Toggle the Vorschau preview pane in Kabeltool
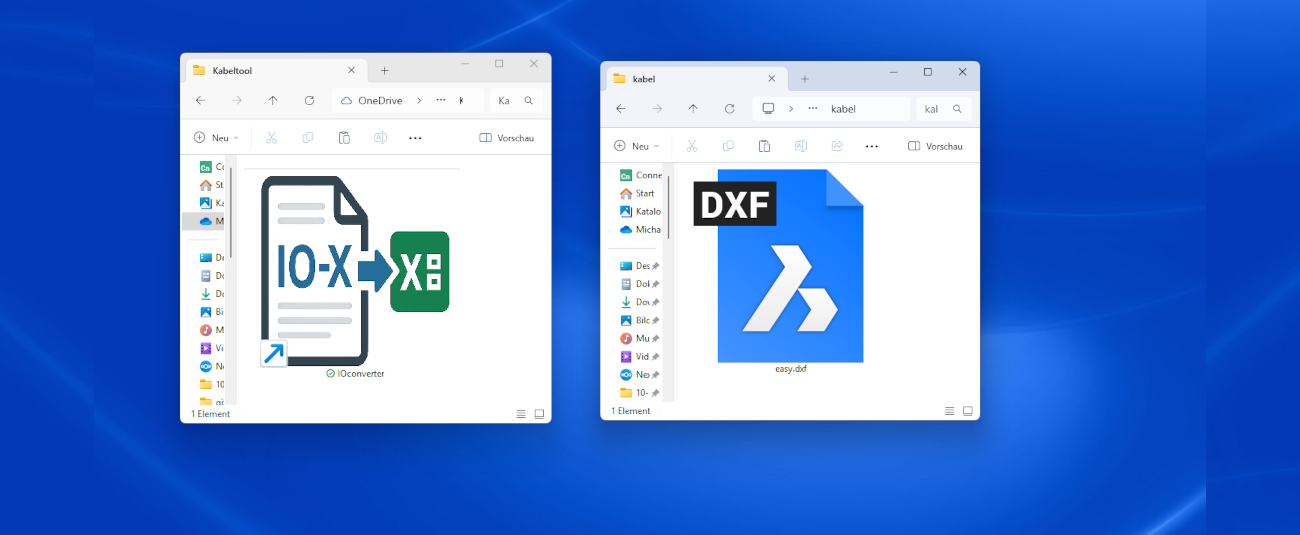 (x=507, y=138)
